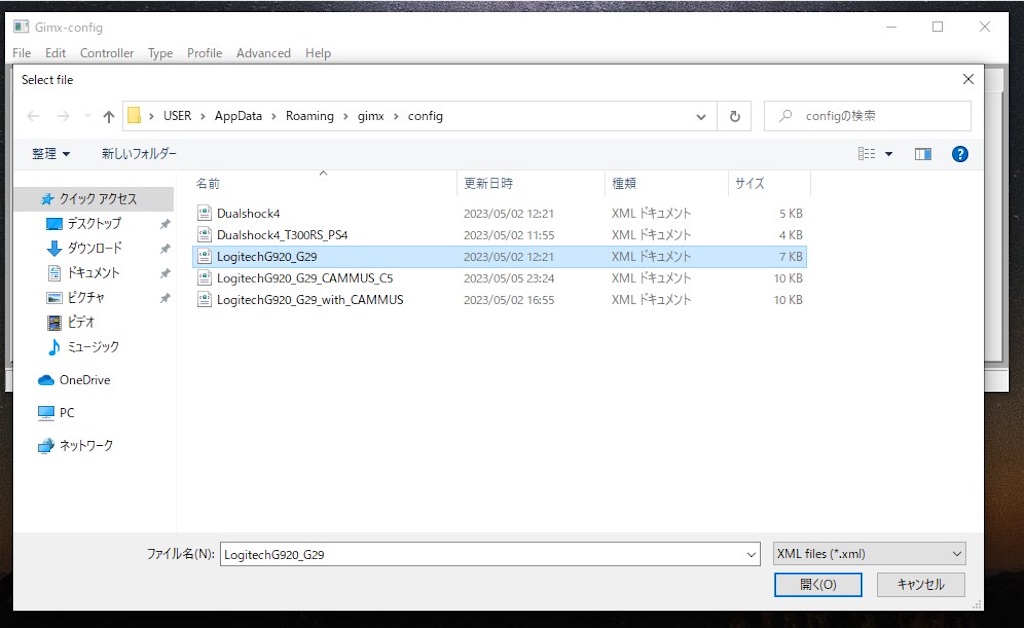Open デスクトップ in navigation pane
Screen dimensions: 1024x628
click(94, 223)
